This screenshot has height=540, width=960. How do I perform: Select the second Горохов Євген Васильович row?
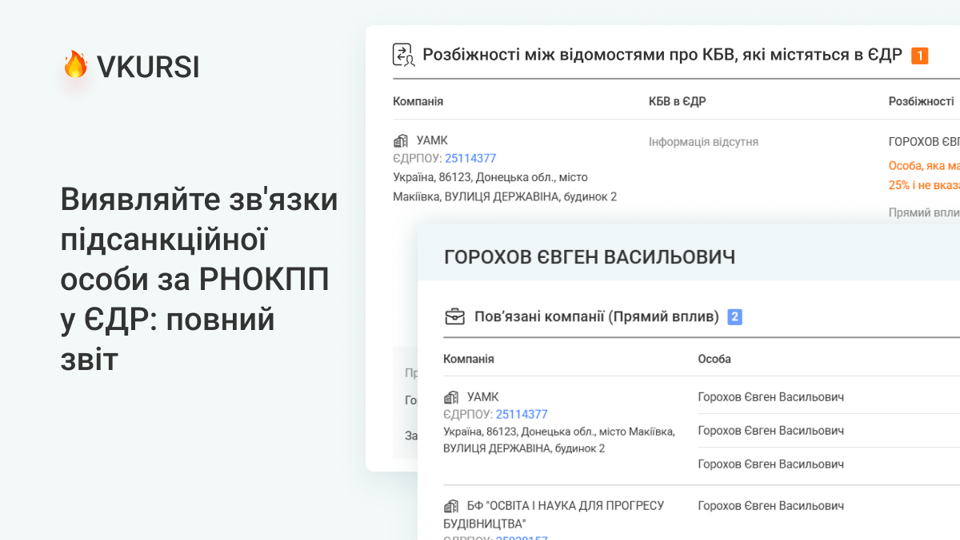(x=771, y=430)
